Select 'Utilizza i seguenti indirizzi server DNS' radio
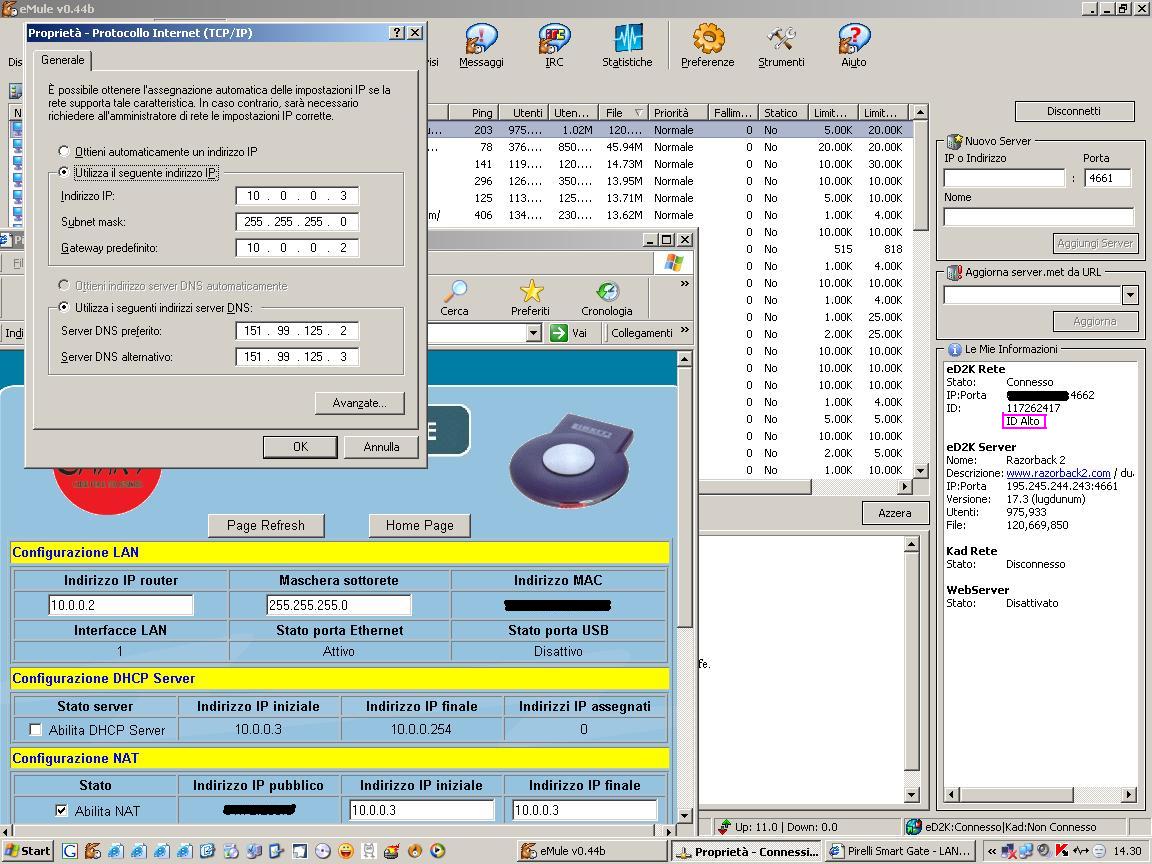 64,307
